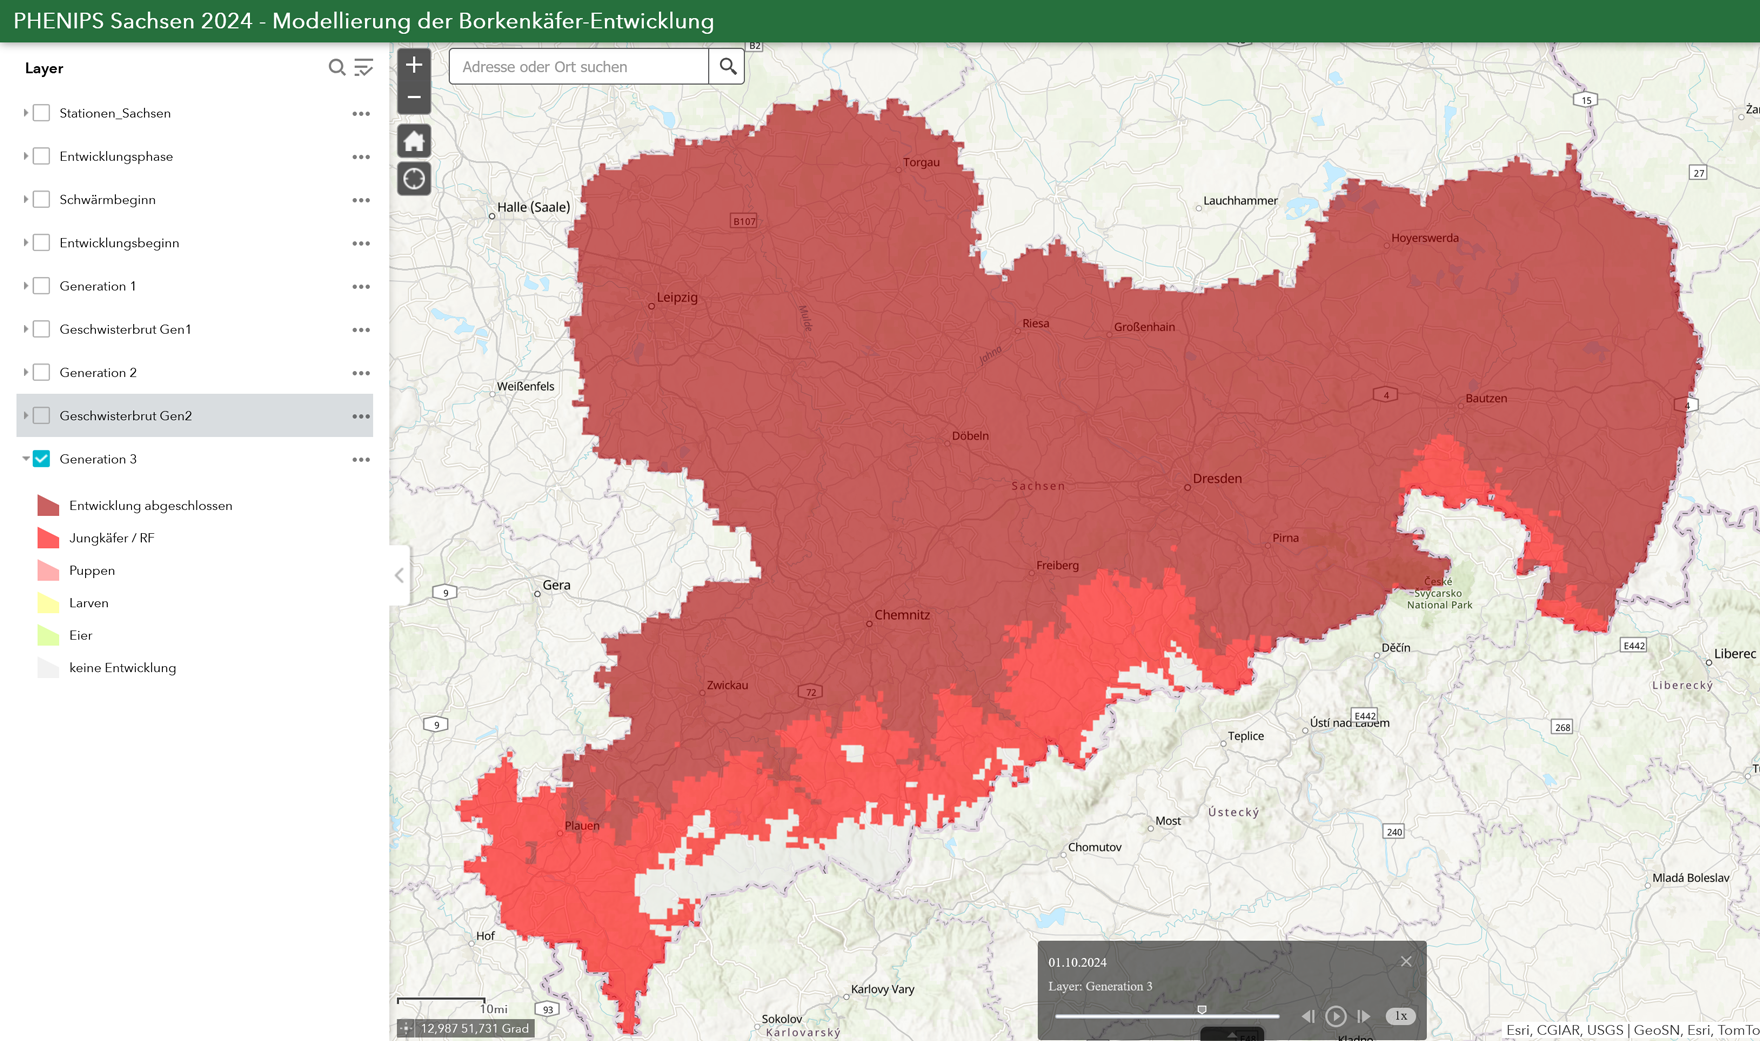The height and width of the screenshot is (1041, 1760).
Task: Collapse the layer side panel
Action: (399, 575)
